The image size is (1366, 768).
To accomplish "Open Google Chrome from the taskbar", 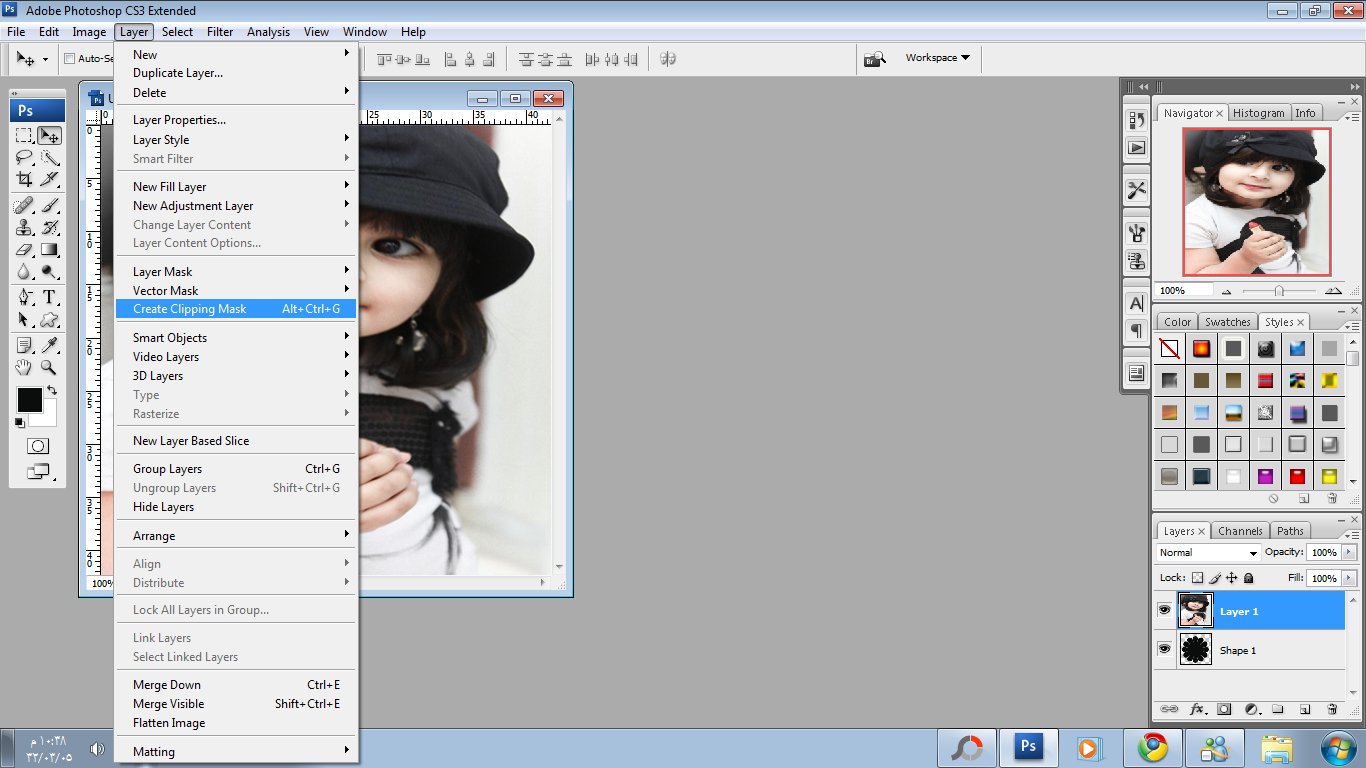I will coord(1152,747).
